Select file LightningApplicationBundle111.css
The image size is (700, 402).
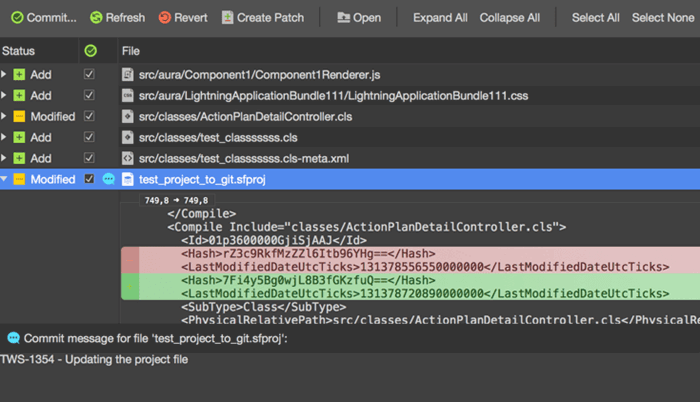(333, 96)
